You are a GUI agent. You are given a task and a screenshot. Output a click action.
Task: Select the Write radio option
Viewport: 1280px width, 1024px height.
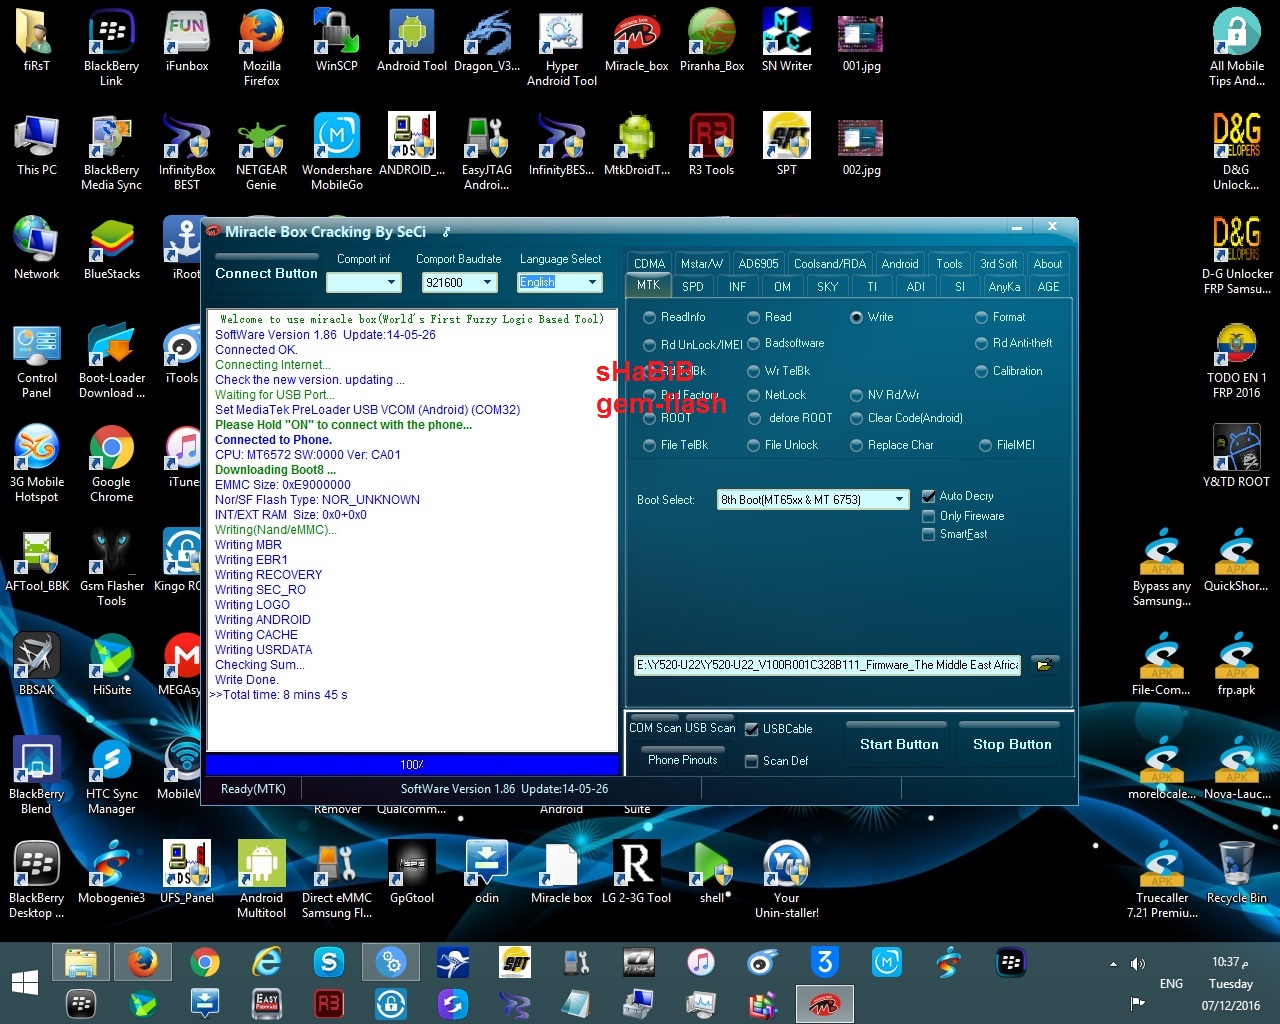871,317
